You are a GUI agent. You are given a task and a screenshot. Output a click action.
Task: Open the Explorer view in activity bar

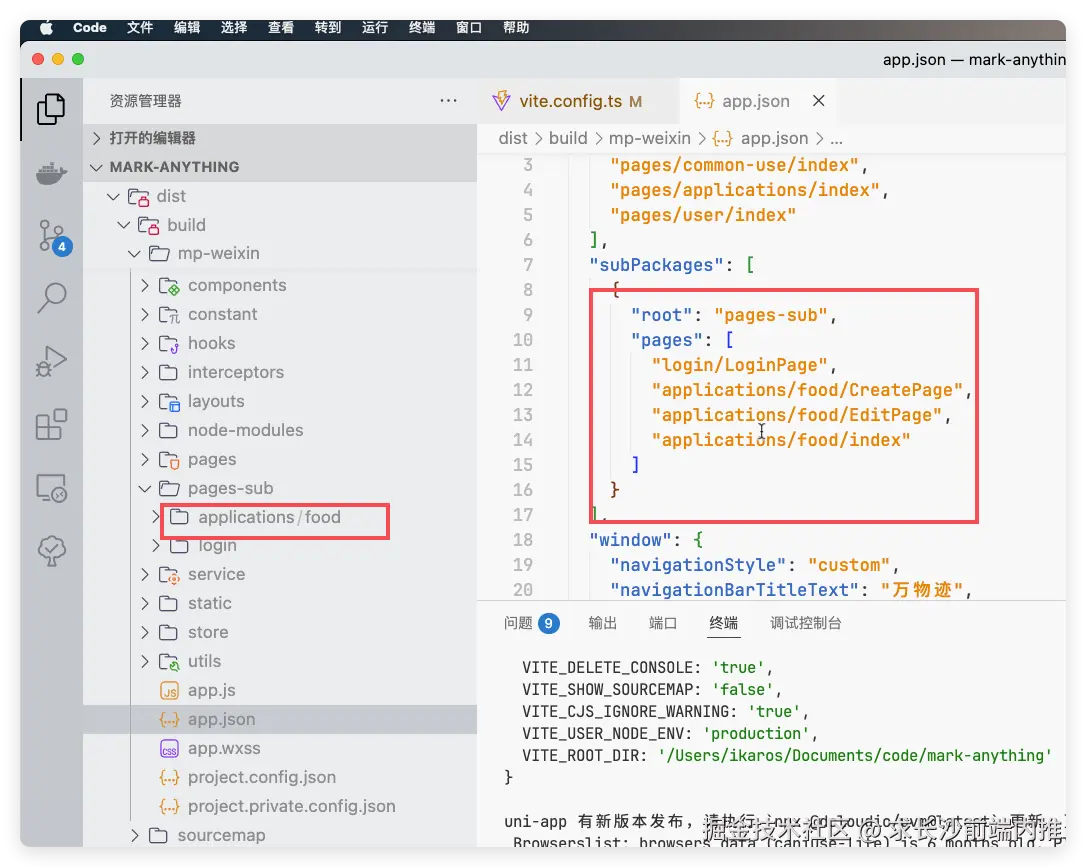(x=51, y=109)
